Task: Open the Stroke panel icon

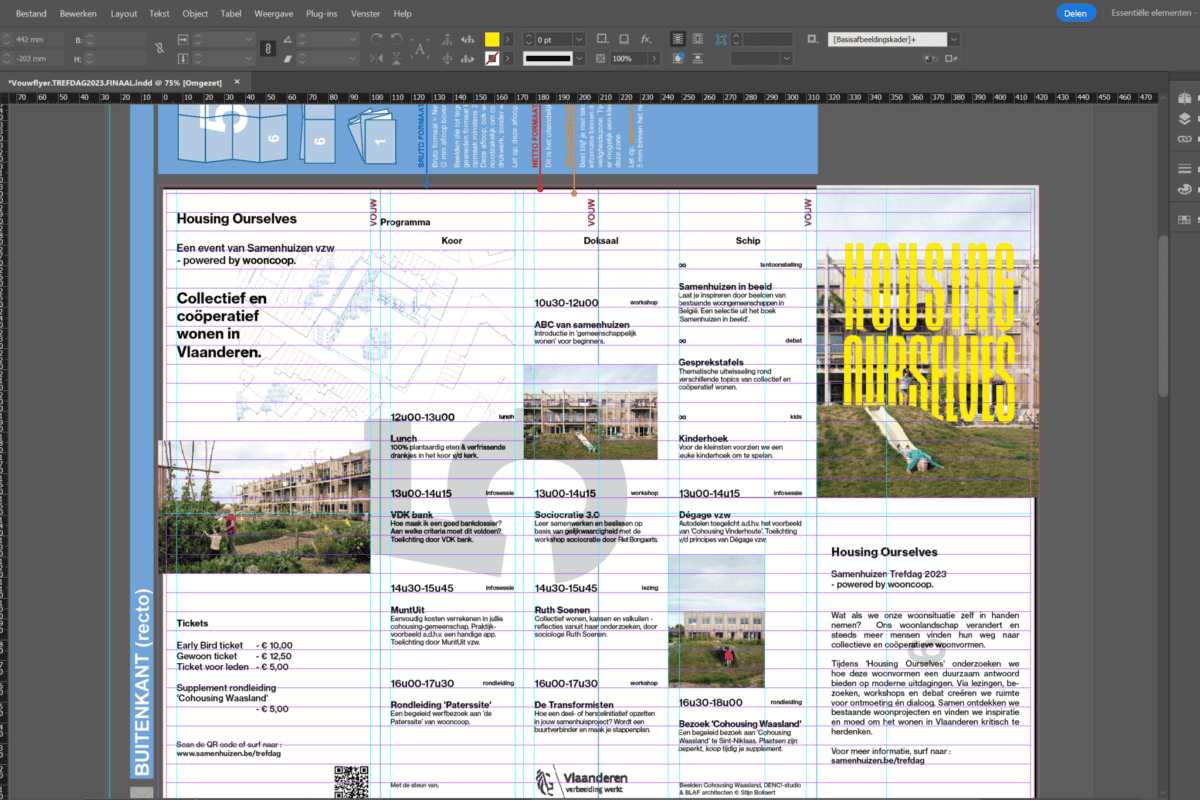Action: click(1185, 168)
